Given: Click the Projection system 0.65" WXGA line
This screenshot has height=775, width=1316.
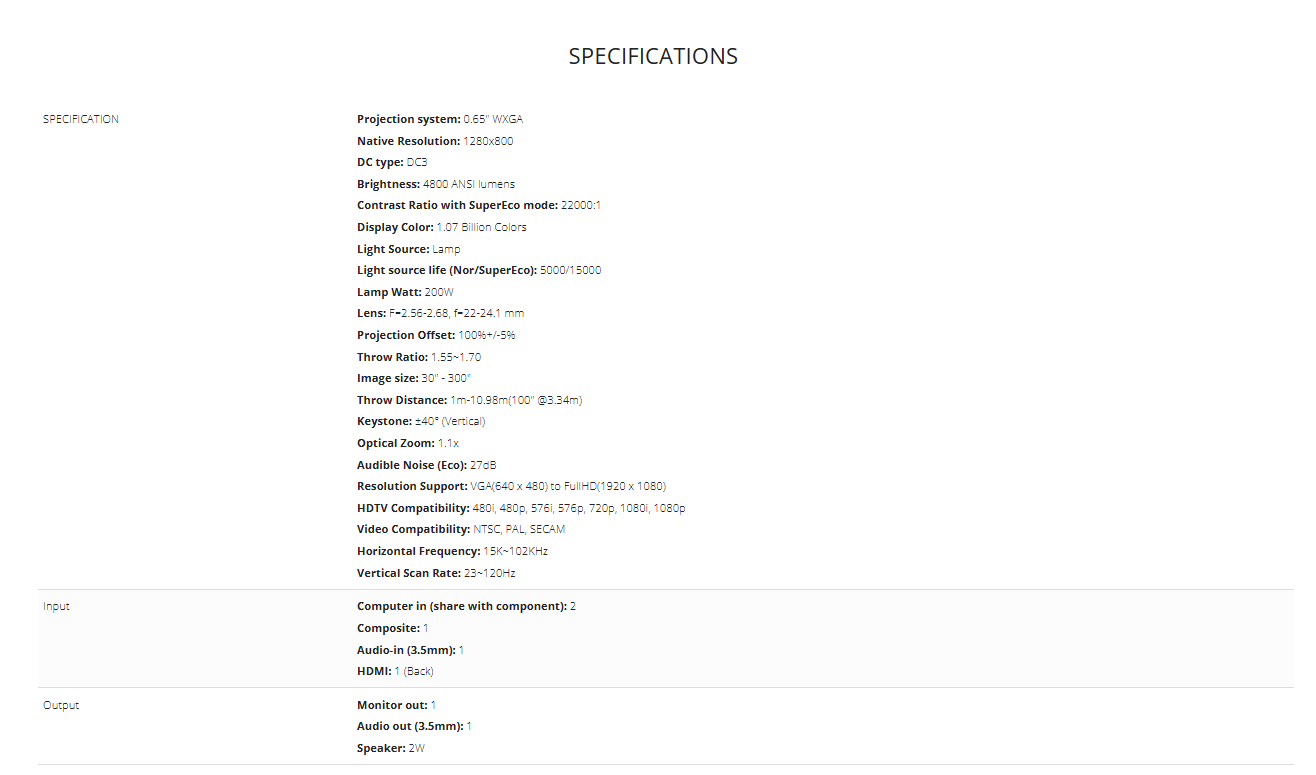Looking at the screenshot, I should click(440, 119).
